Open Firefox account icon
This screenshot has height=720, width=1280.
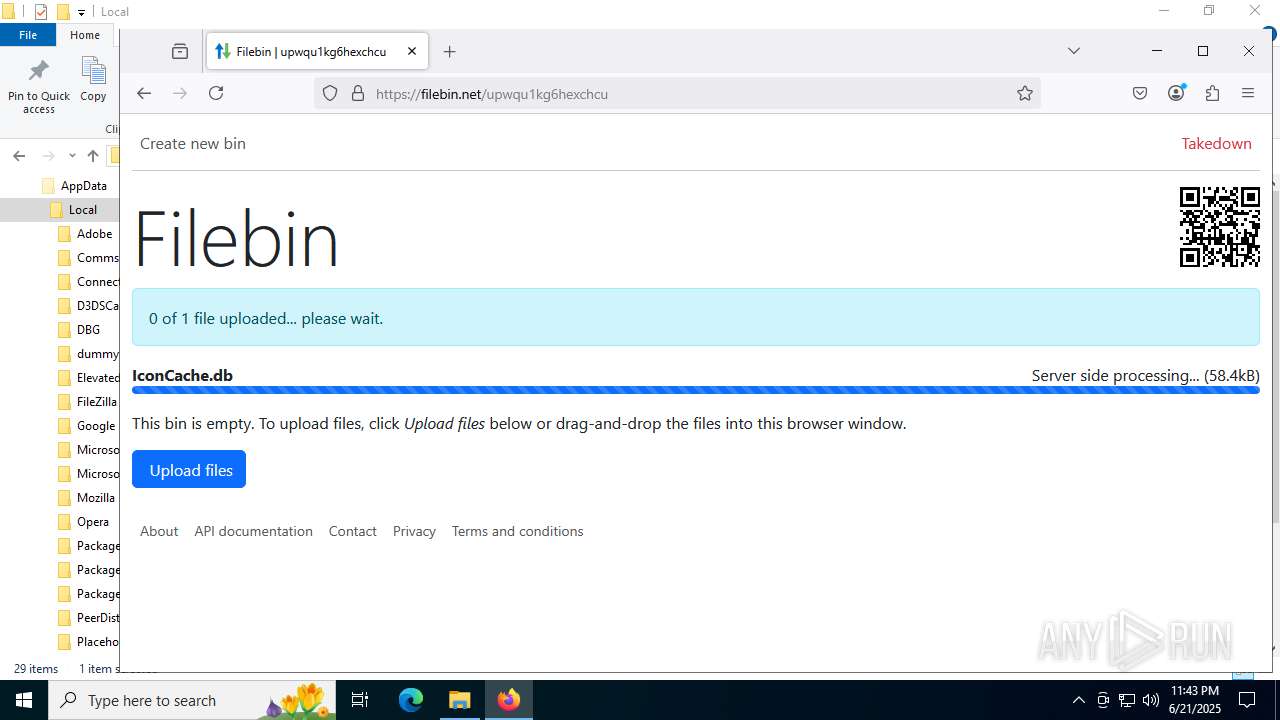1176,93
